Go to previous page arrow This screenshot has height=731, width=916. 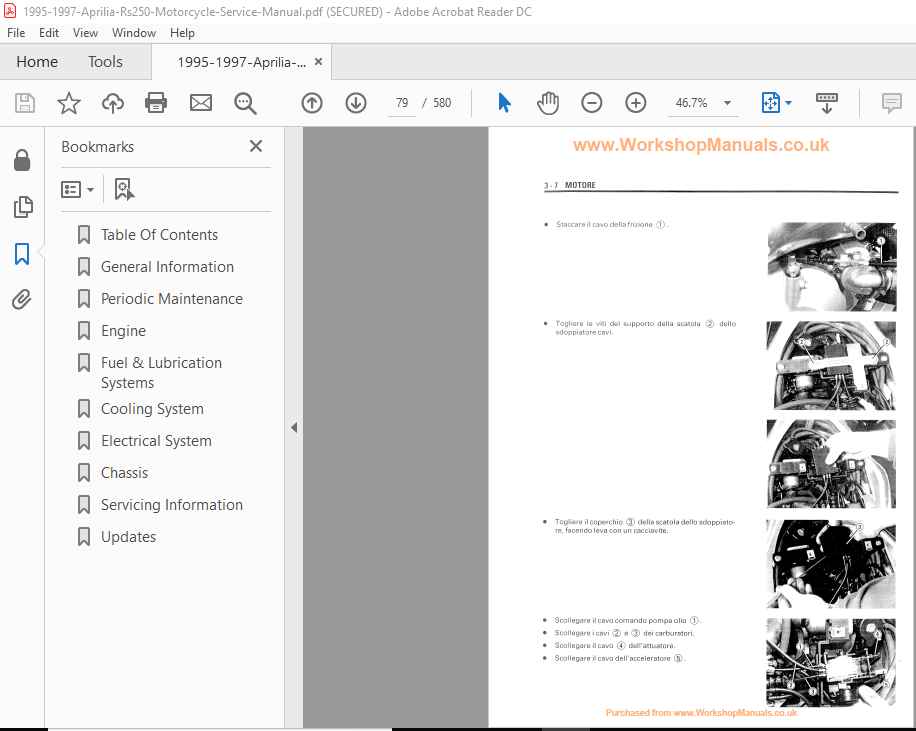pyautogui.click(x=312, y=103)
